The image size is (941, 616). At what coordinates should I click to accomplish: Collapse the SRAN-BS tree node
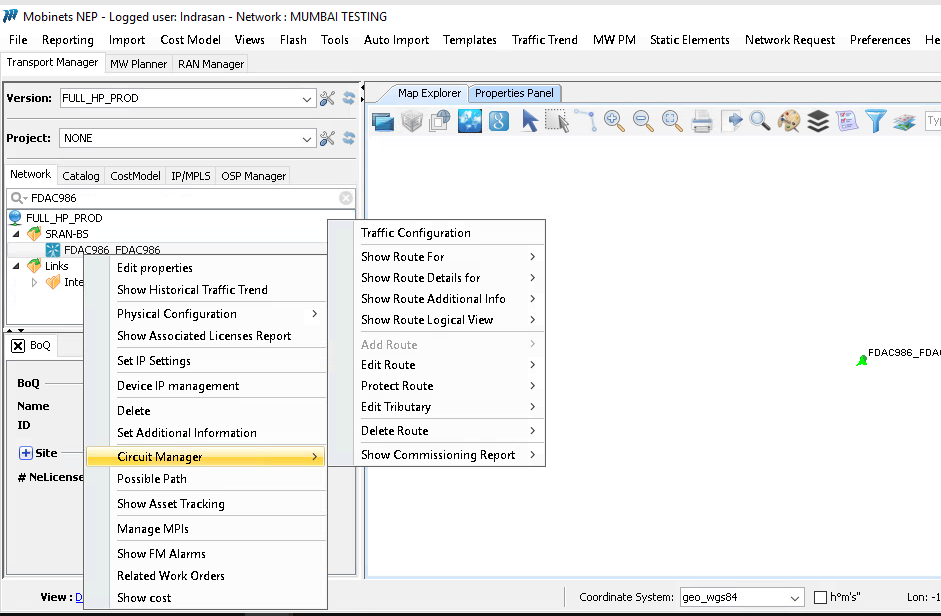click(x=16, y=234)
